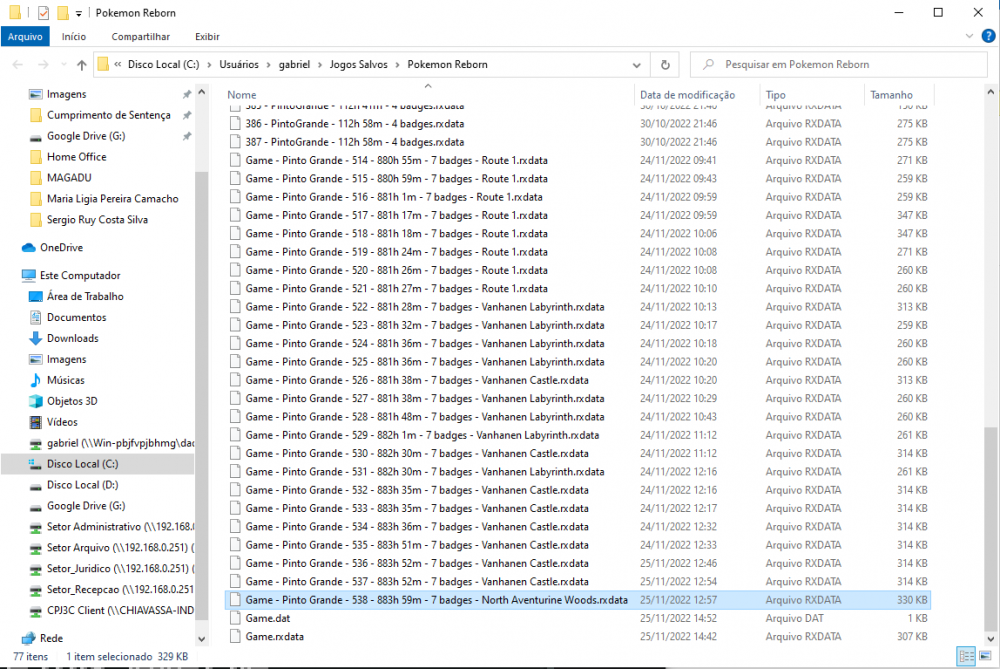This screenshot has height=669, width=1000.
Task: Open the address bar history dropdown
Action: 639,65
